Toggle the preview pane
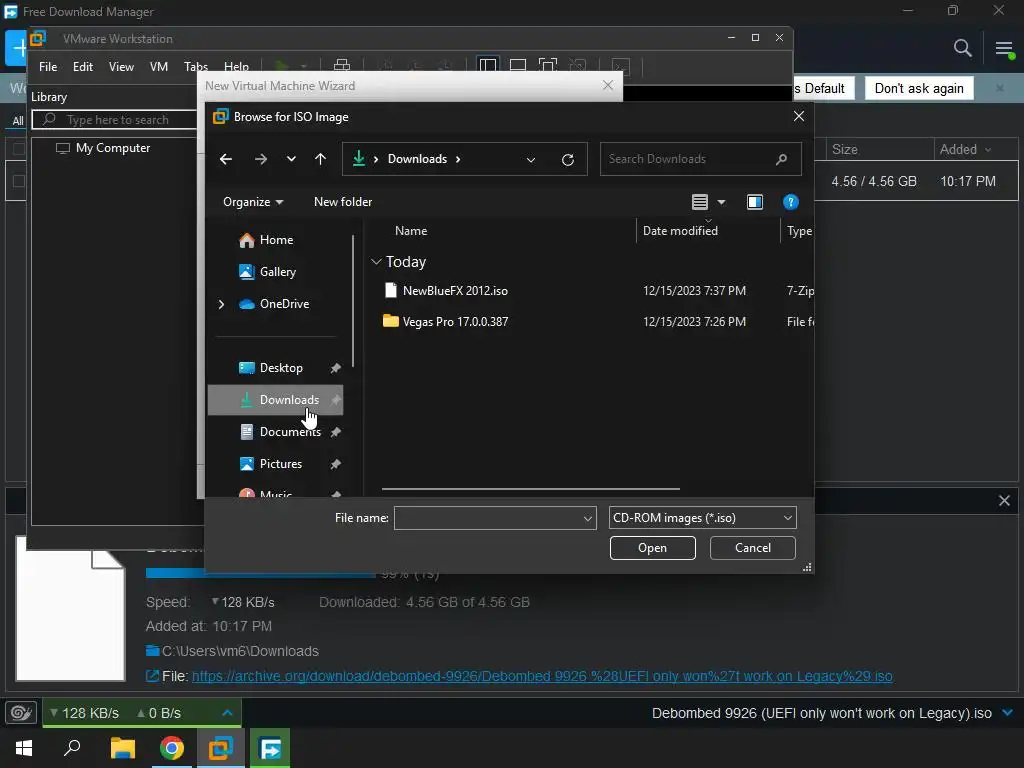 tap(754, 202)
